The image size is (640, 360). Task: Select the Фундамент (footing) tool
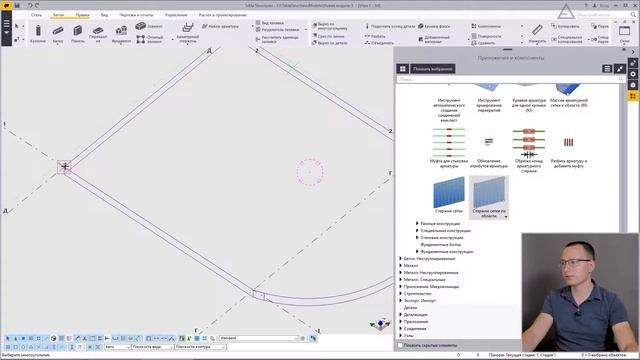[x=121, y=34]
